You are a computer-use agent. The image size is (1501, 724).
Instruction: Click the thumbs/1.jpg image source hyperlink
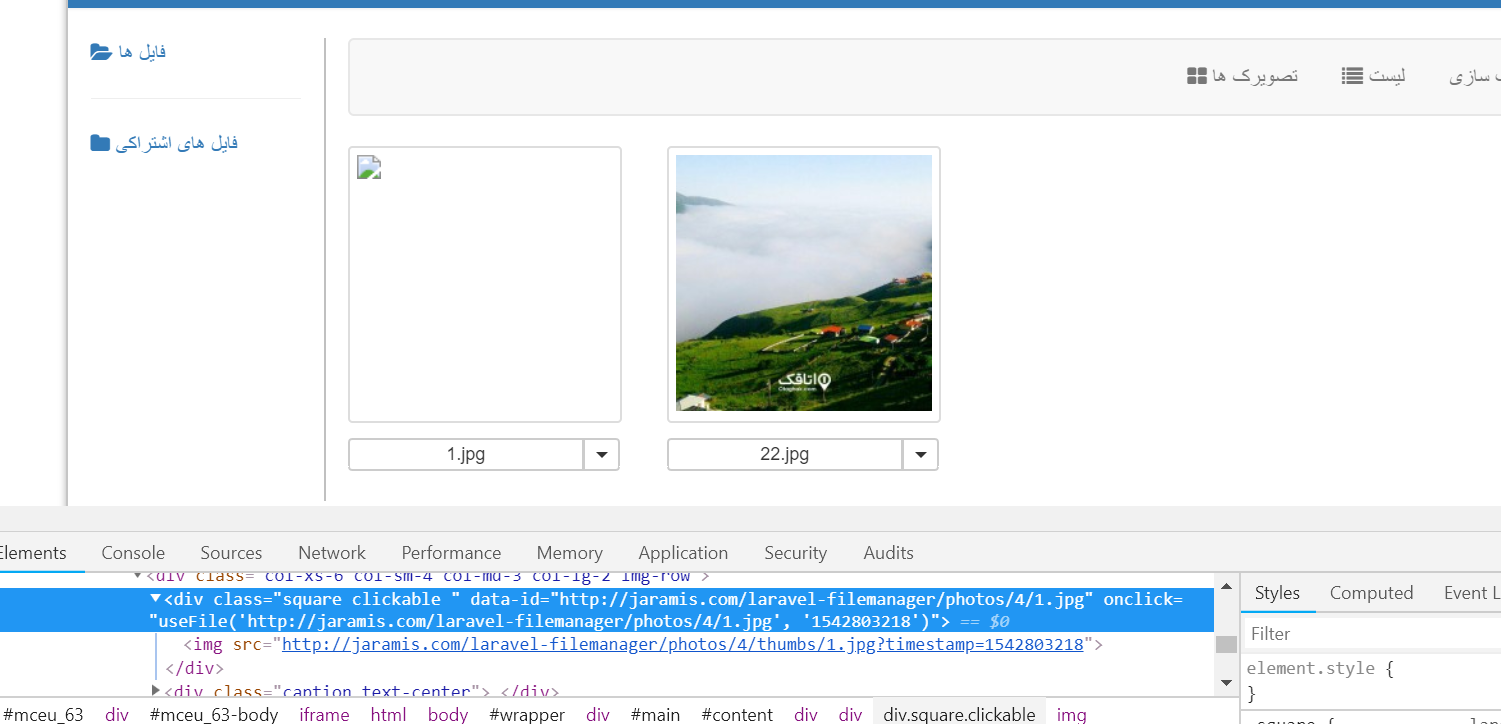point(683,643)
